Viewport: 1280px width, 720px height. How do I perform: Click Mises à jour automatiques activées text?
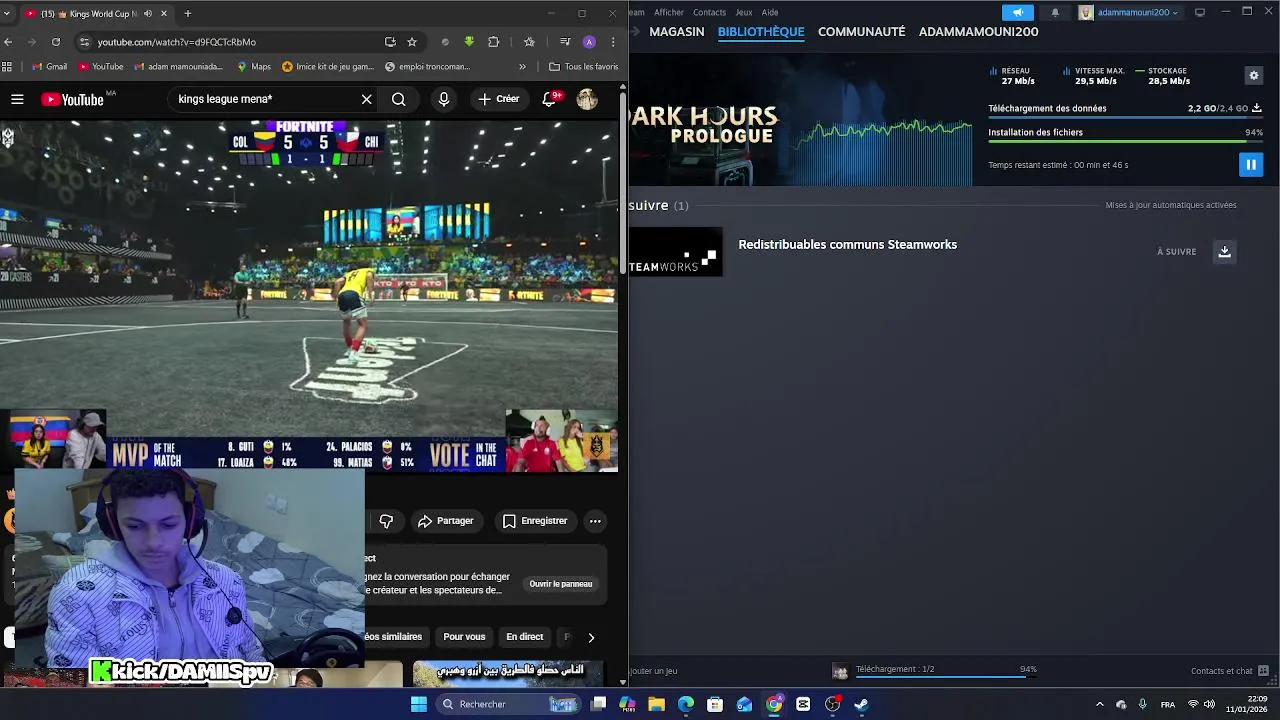point(1171,205)
